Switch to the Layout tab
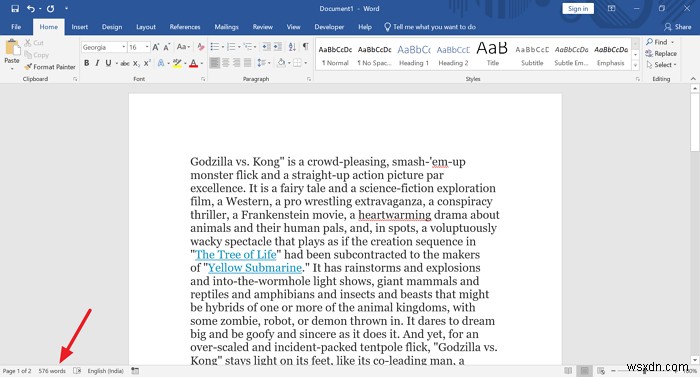Image resolution: width=700 pixels, height=377 pixels. point(146,27)
